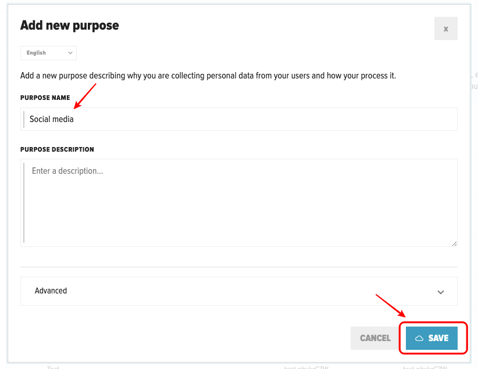Expand the Advanced section

[239, 291]
